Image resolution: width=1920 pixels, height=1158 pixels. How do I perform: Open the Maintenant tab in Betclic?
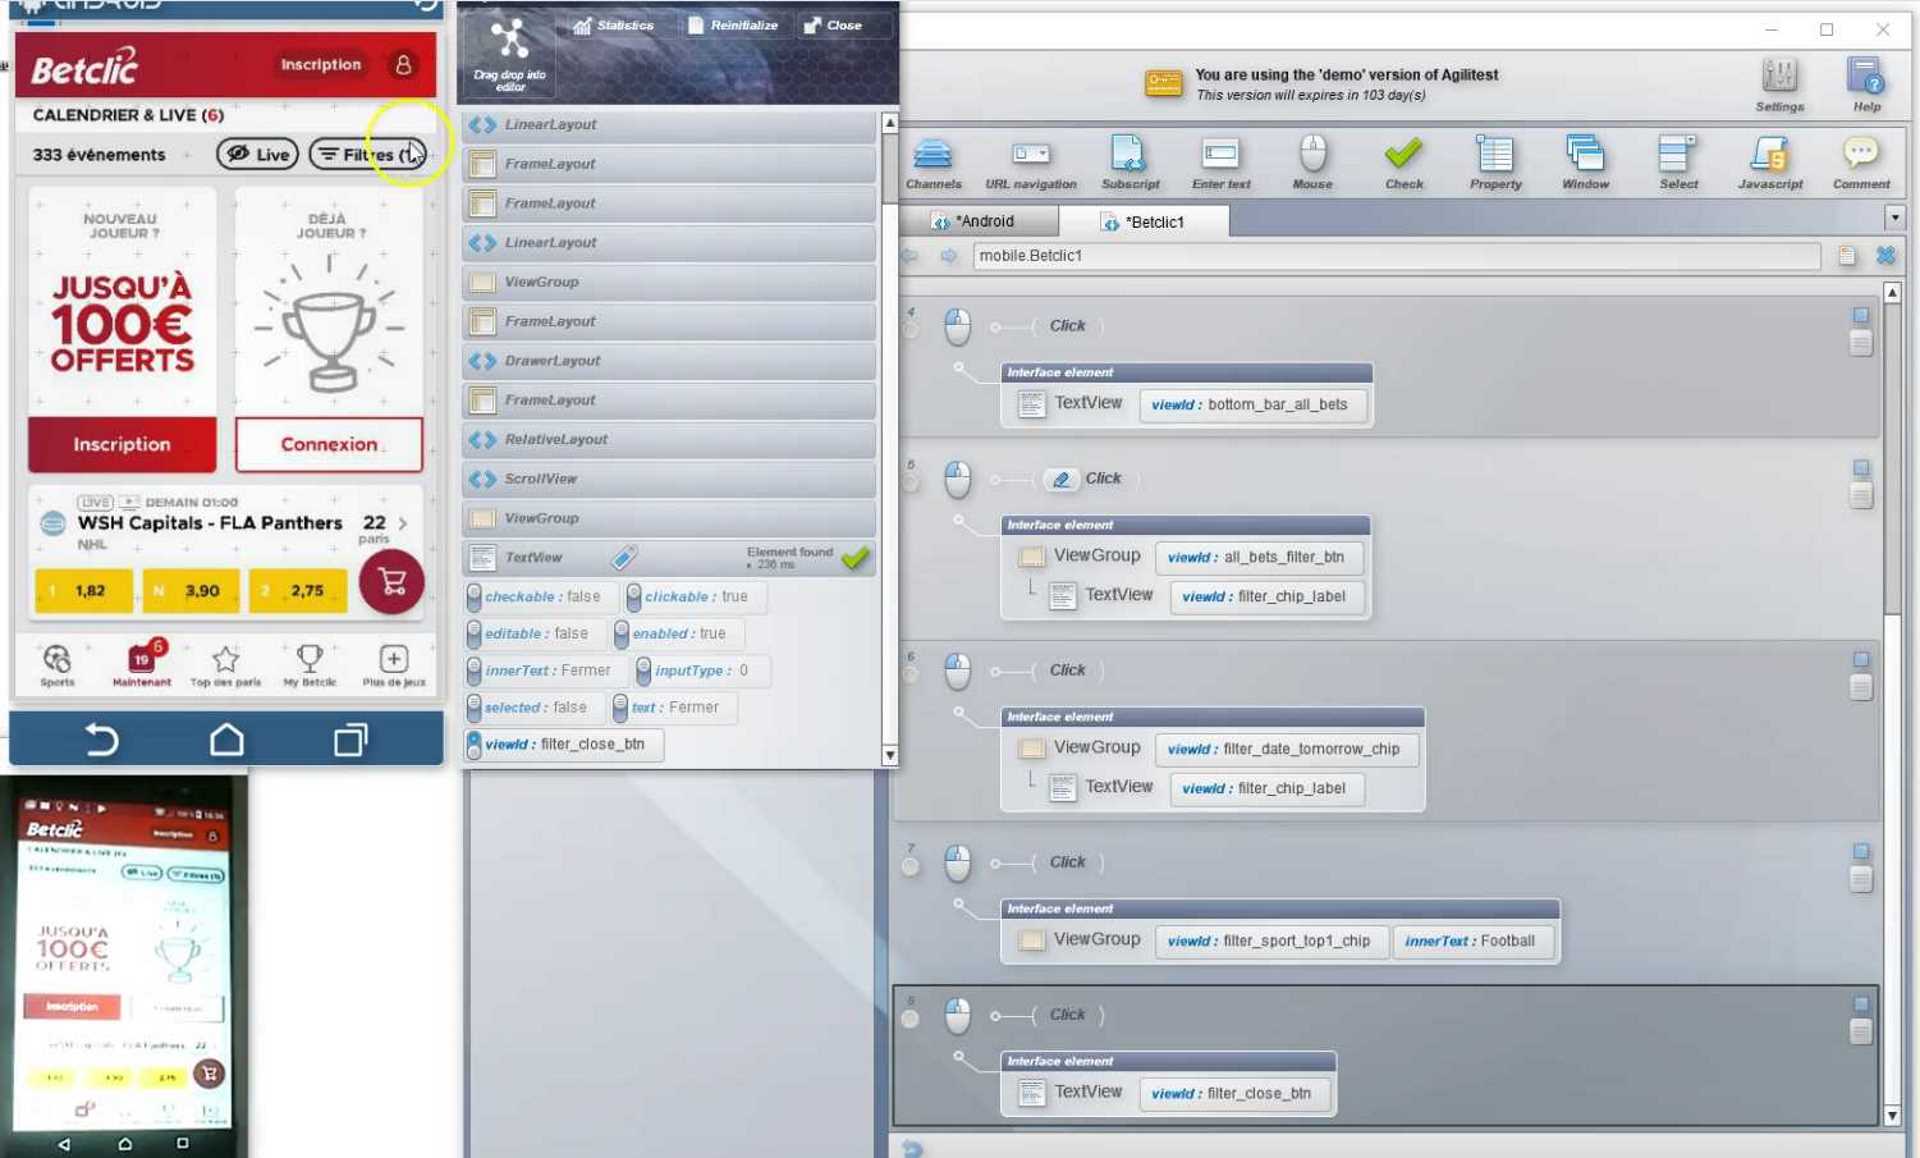pos(142,665)
